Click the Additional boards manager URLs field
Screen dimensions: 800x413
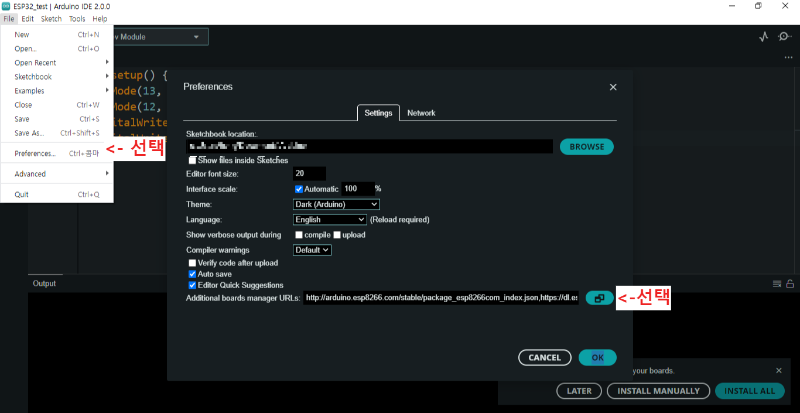pyautogui.click(x=441, y=298)
